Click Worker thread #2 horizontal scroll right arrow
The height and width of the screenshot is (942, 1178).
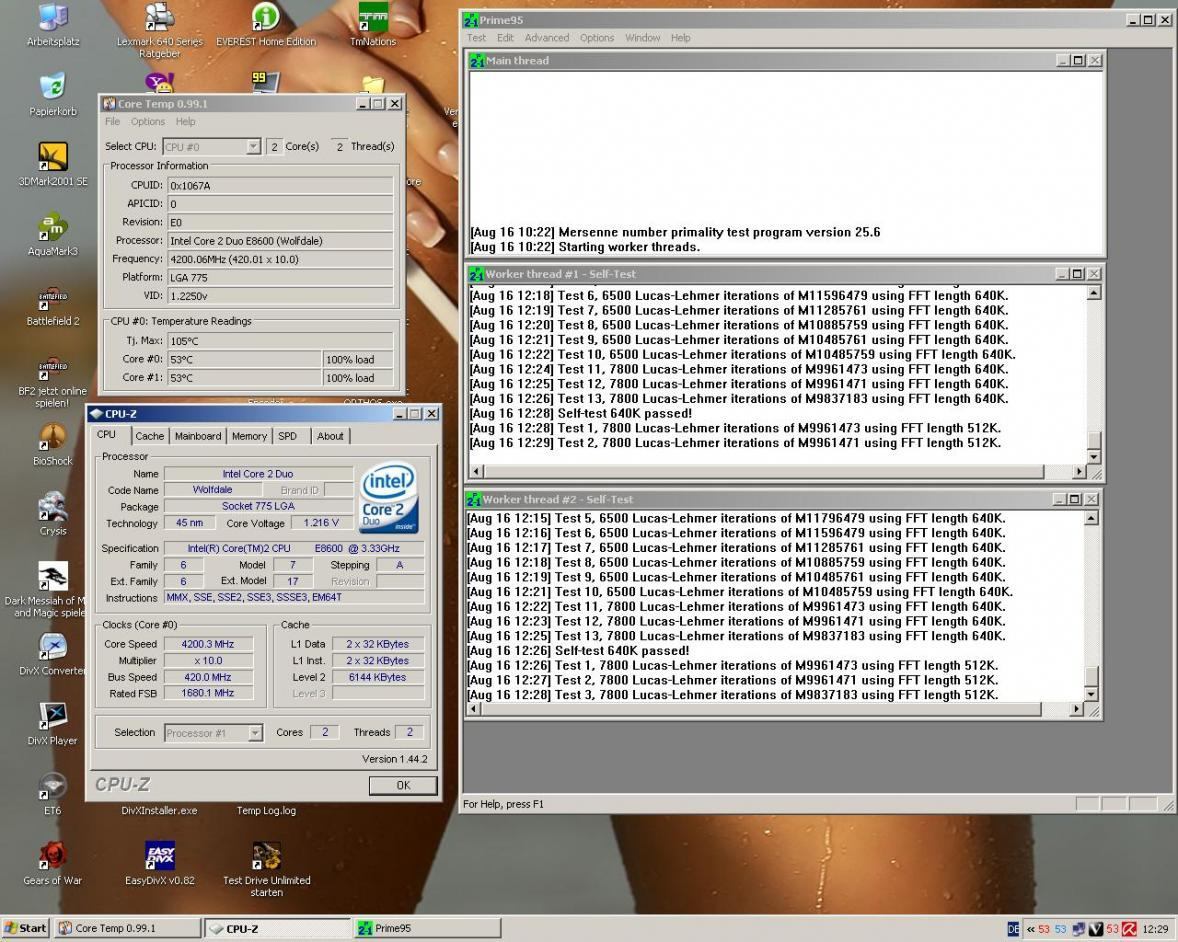click(x=1077, y=709)
